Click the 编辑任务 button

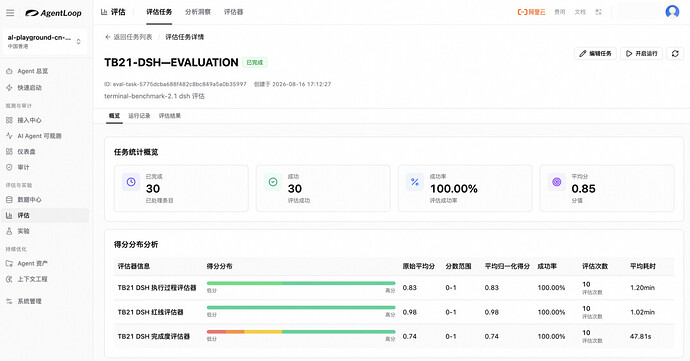click(x=595, y=53)
